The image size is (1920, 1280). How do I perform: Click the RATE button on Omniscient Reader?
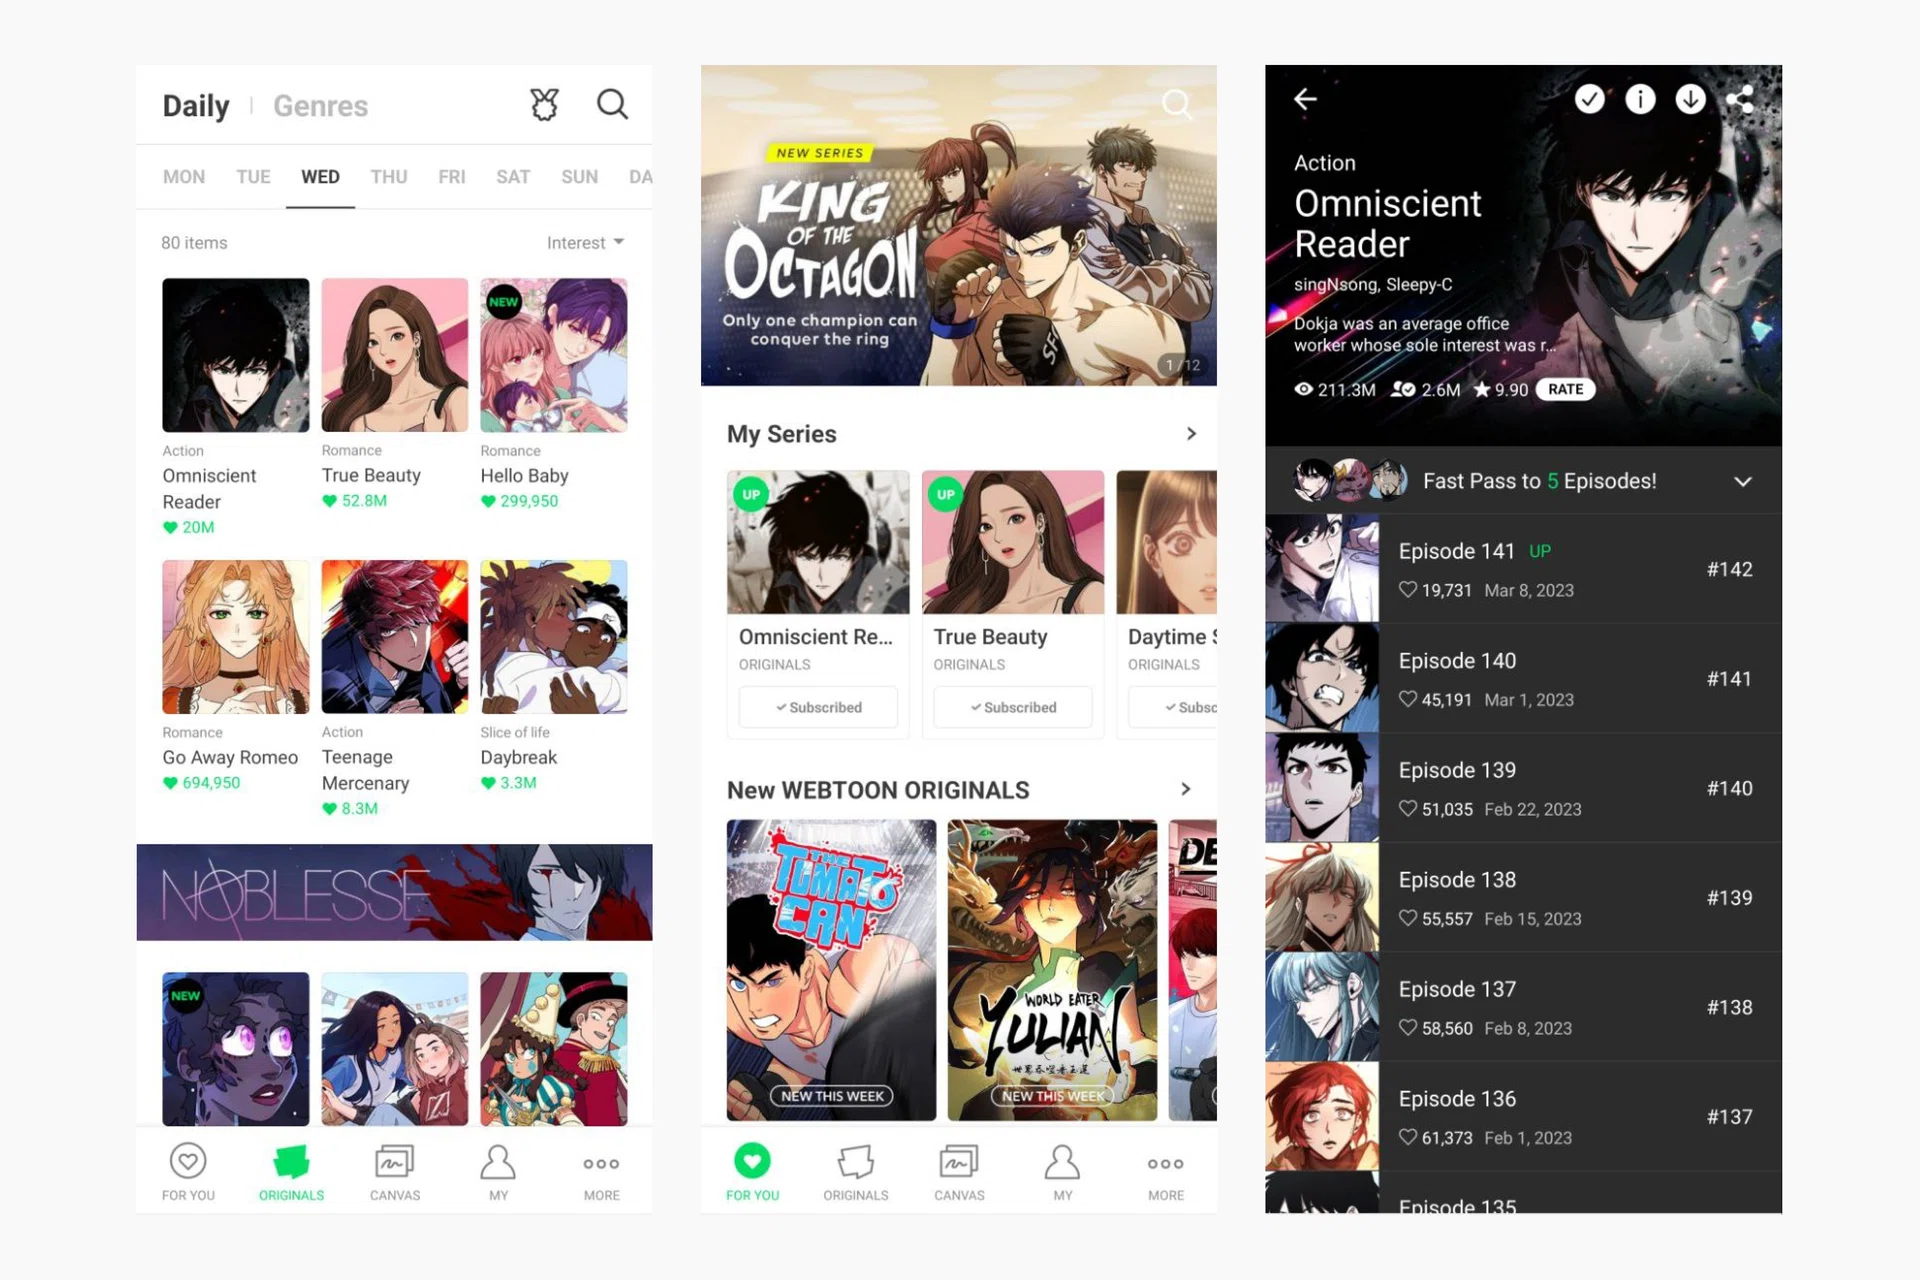pyautogui.click(x=1564, y=389)
